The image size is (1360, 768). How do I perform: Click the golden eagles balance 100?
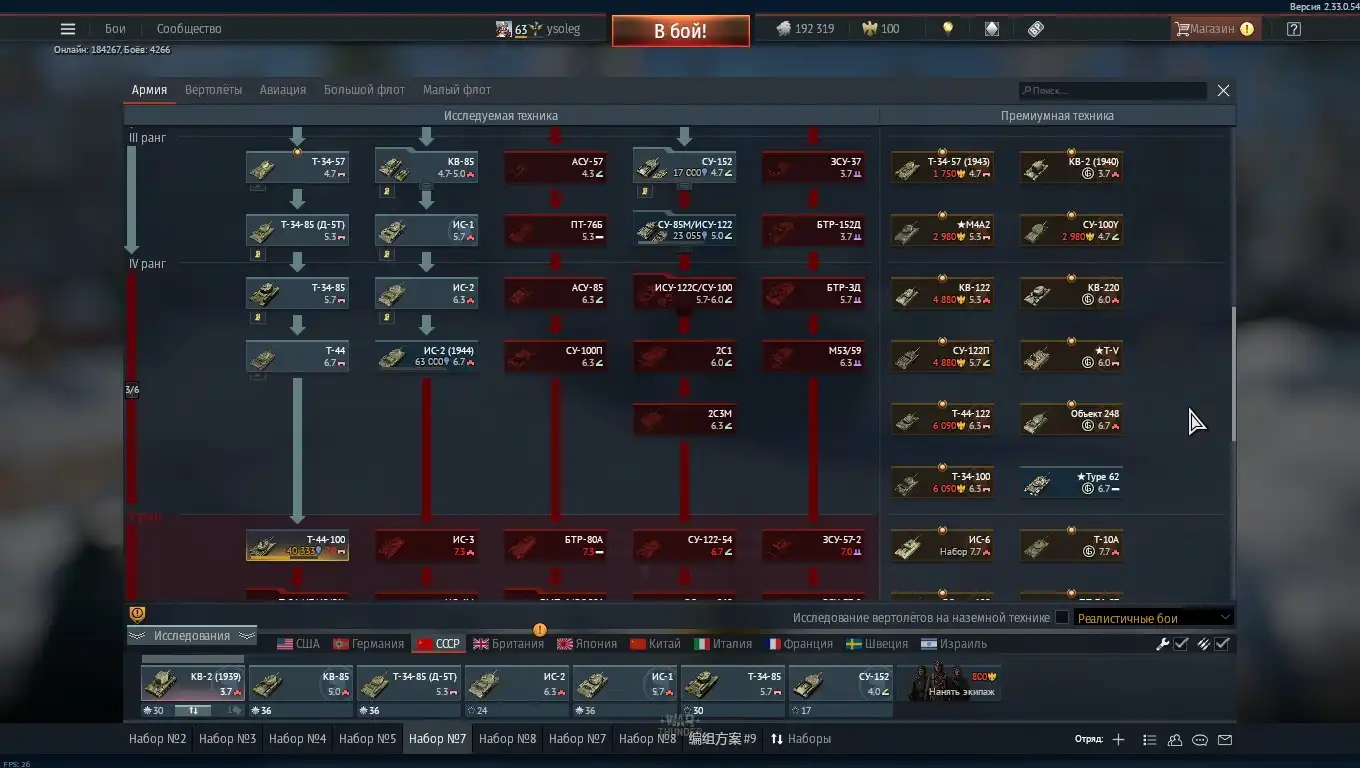pos(881,29)
